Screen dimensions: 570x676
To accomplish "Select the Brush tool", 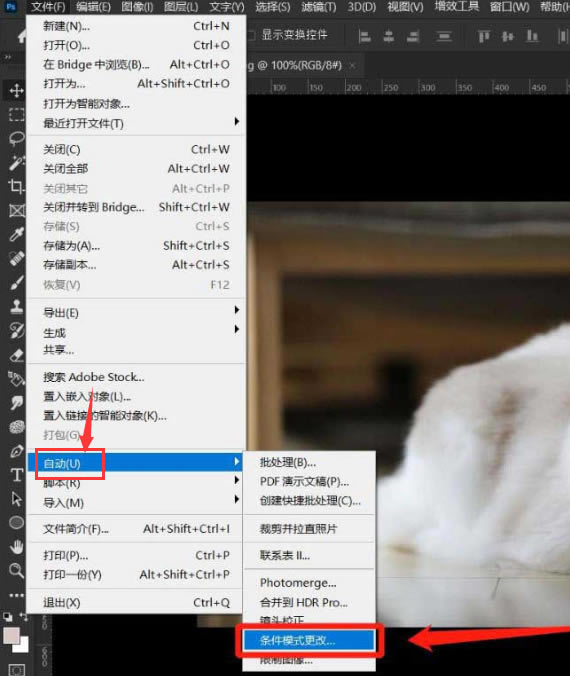I will 16,283.
